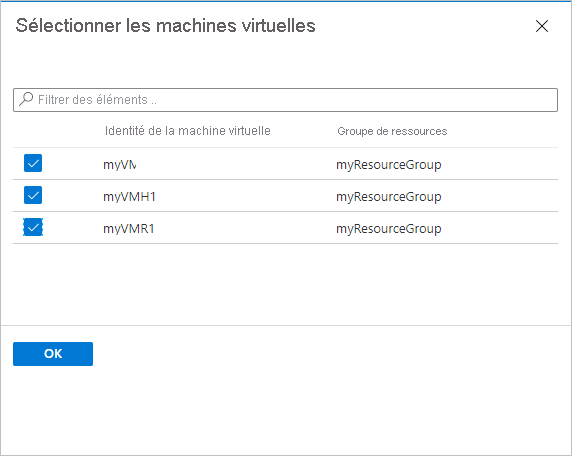Select the myVMH1 name text
This screenshot has height=456, width=572.
coord(130,197)
